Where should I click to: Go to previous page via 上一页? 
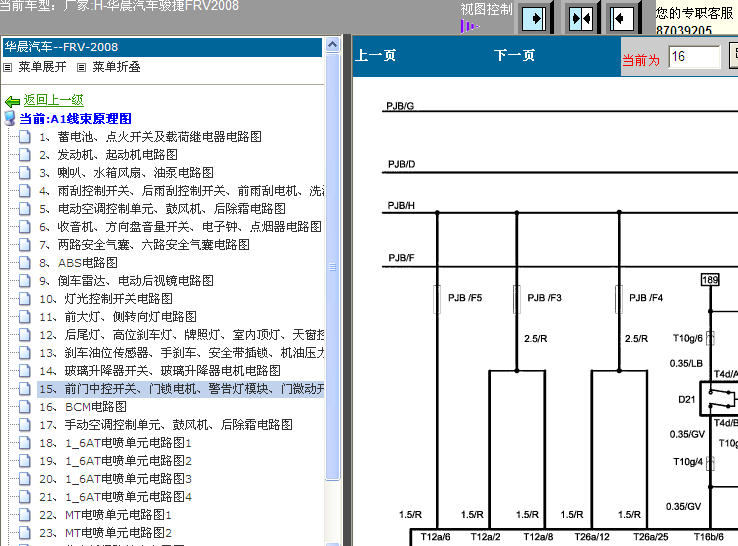click(x=375, y=56)
